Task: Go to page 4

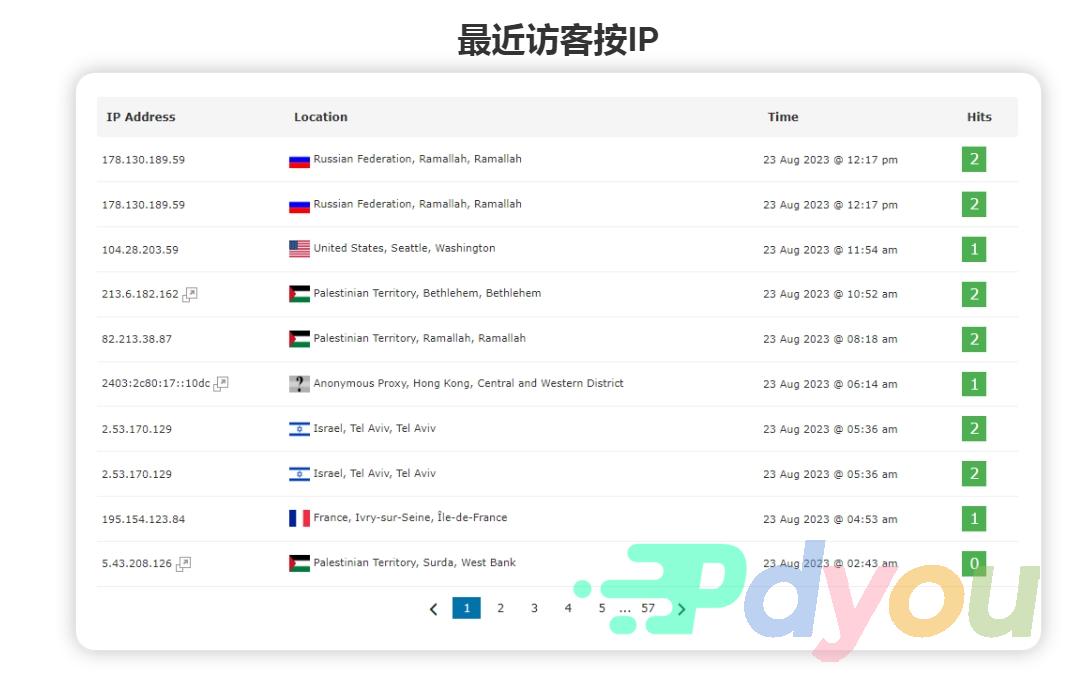Action: click(x=568, y=608)
